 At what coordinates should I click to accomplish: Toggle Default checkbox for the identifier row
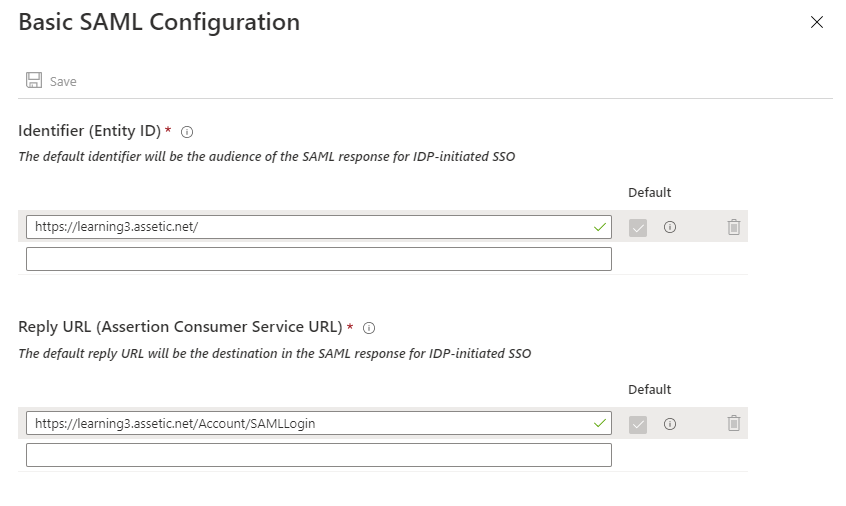coord(638,228)
